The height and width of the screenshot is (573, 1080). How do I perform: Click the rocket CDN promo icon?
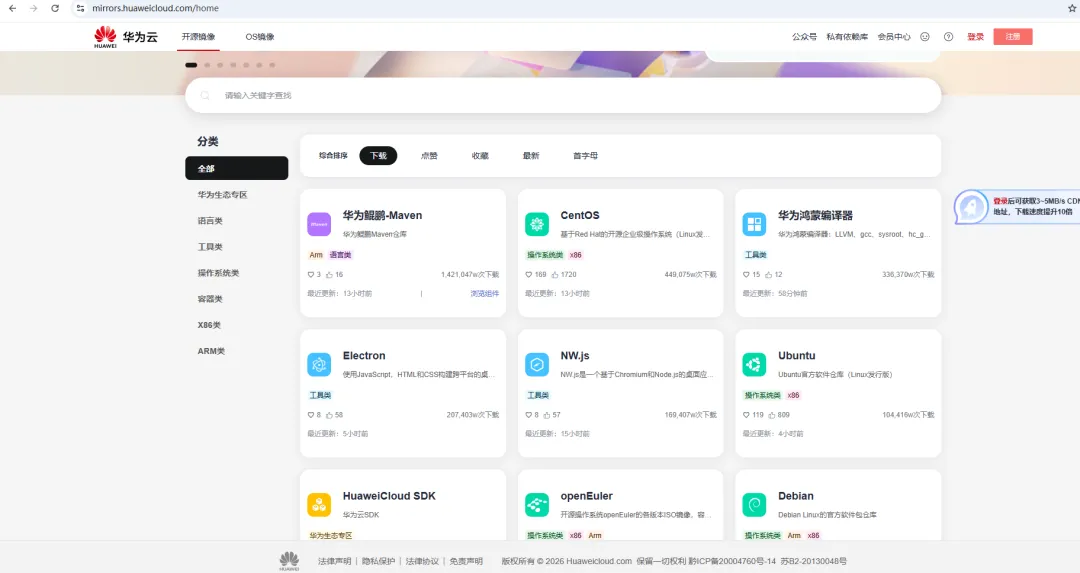coord(970,207)
